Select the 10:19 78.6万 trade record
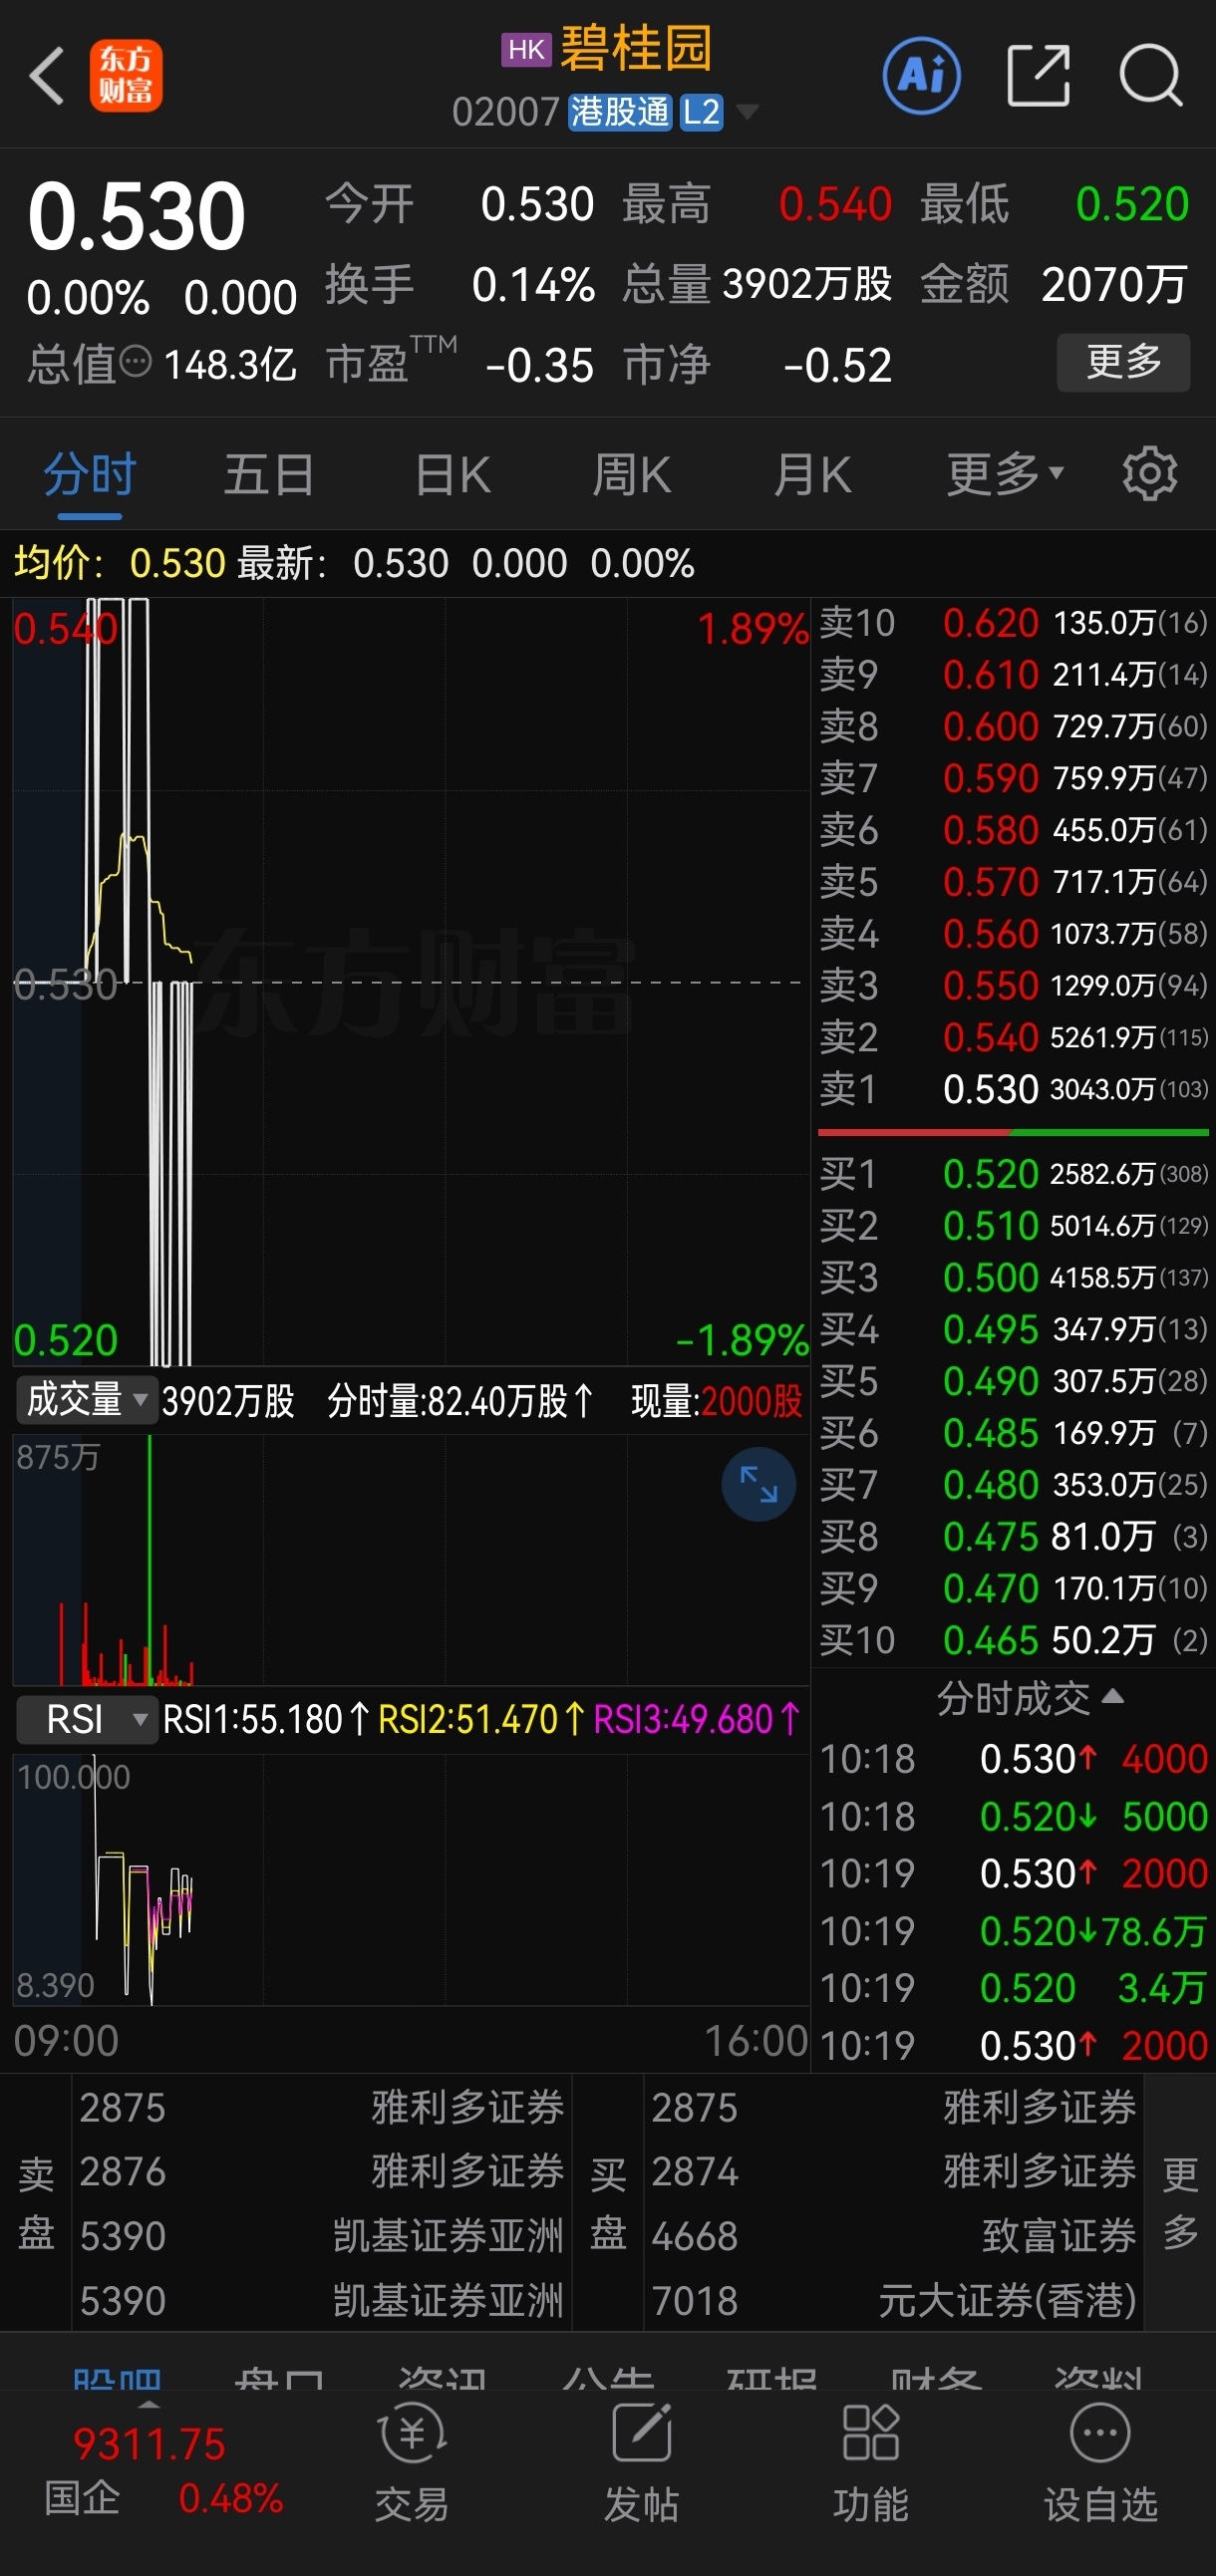This screenshot has height=2576, width=1216. [1013, 1931]
